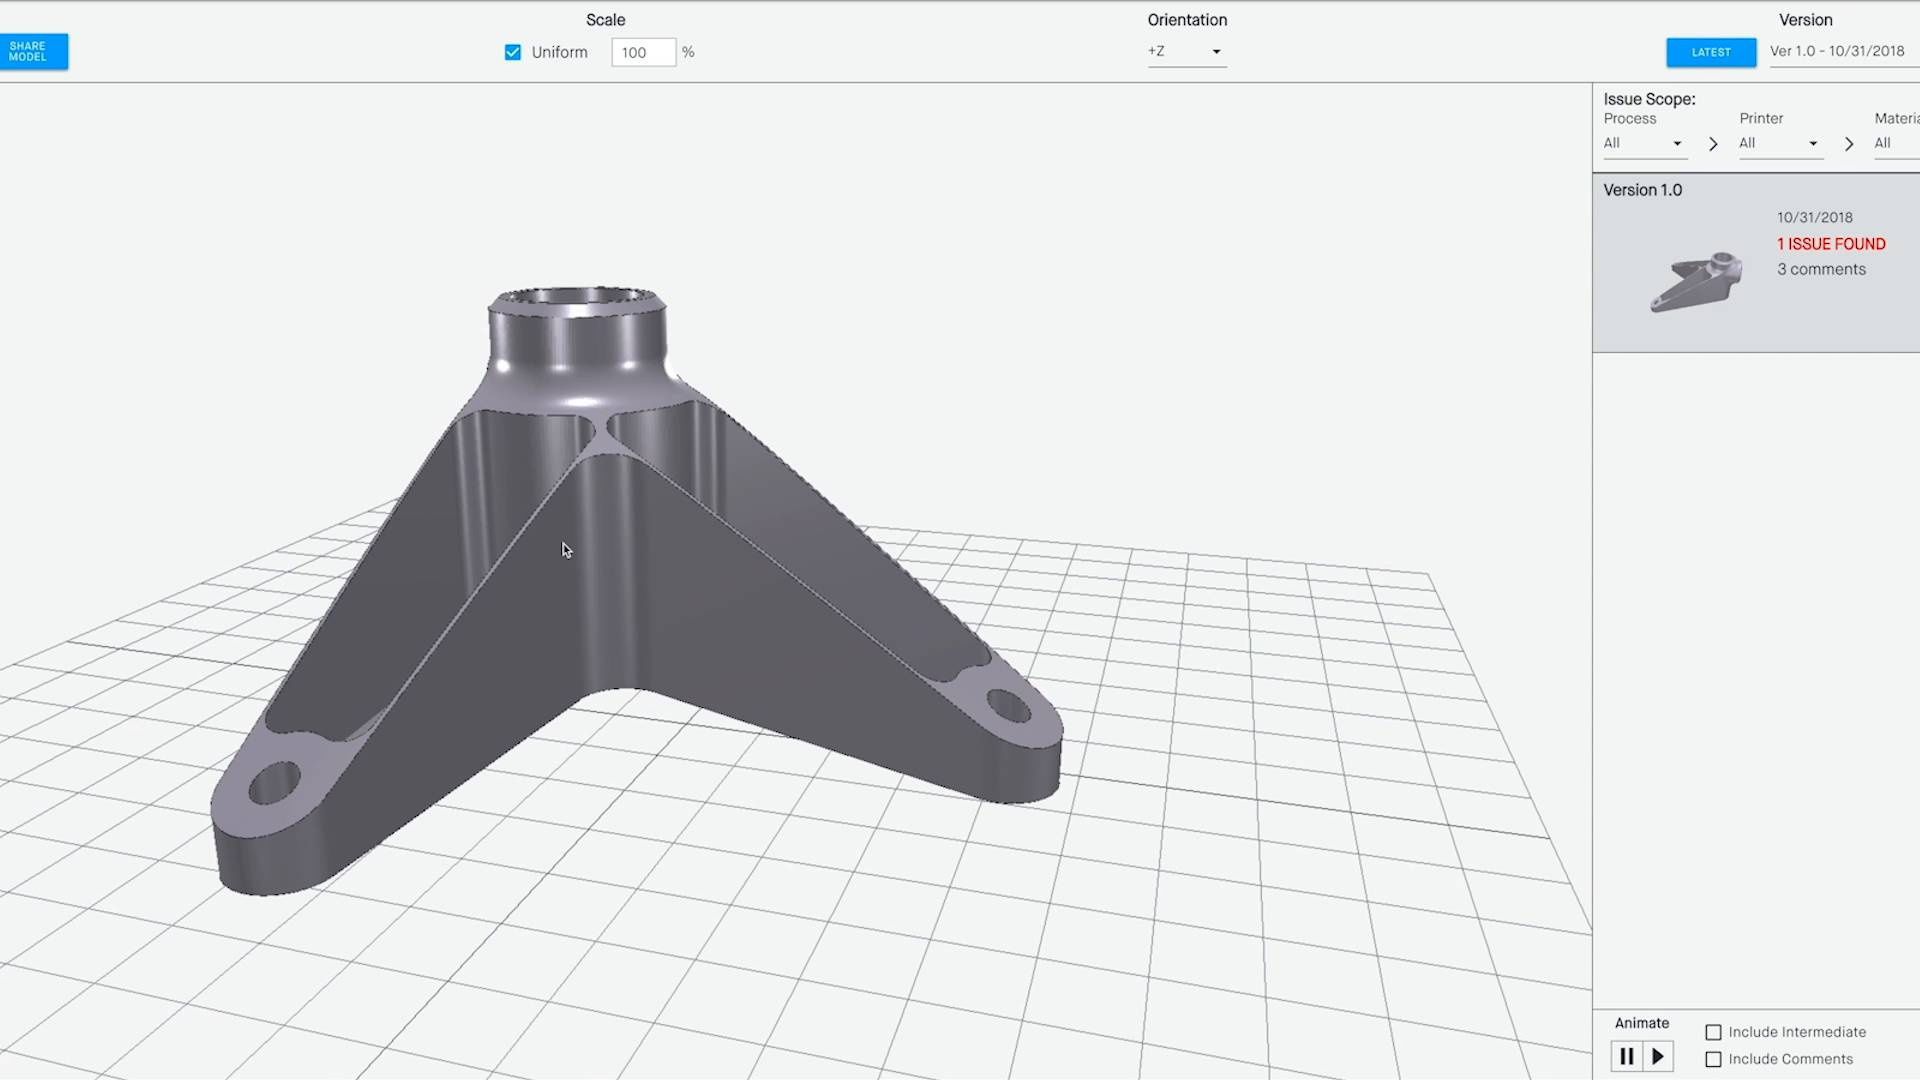Click the scale percentage input field
The width and height of the screenshot is (1920, 1080).
[x=643, y=52]
